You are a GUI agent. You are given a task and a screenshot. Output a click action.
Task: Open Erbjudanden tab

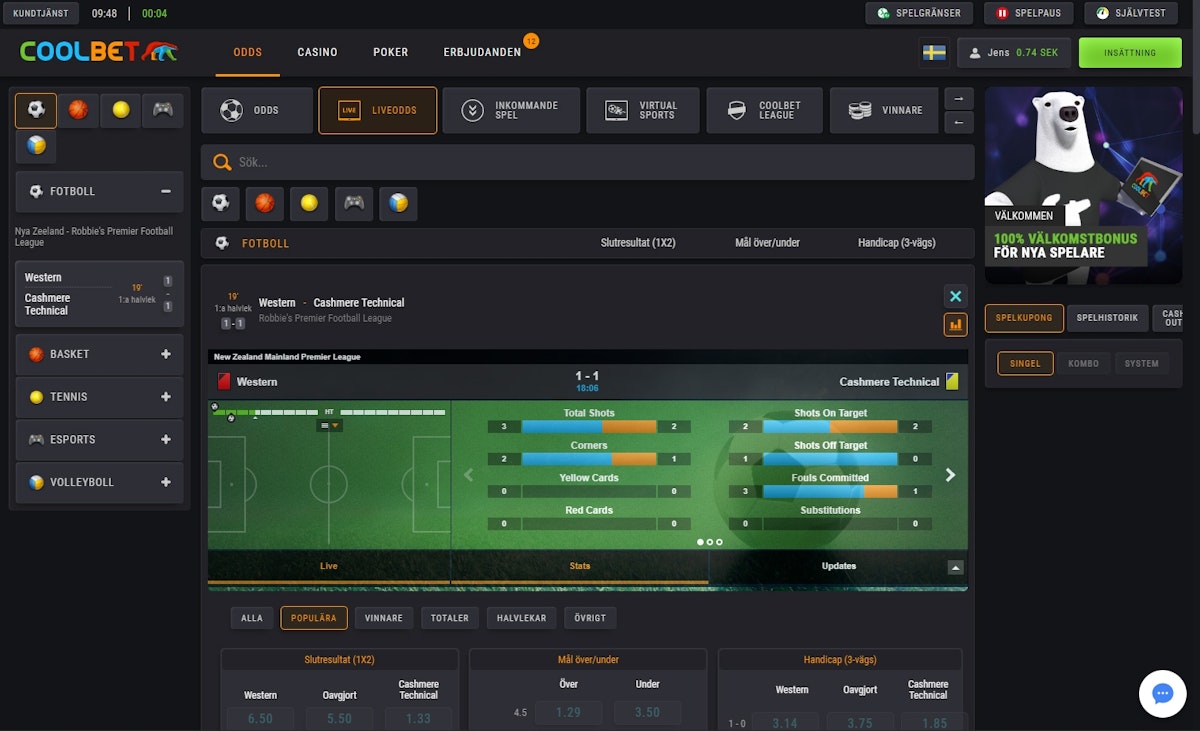click(482, 52)
